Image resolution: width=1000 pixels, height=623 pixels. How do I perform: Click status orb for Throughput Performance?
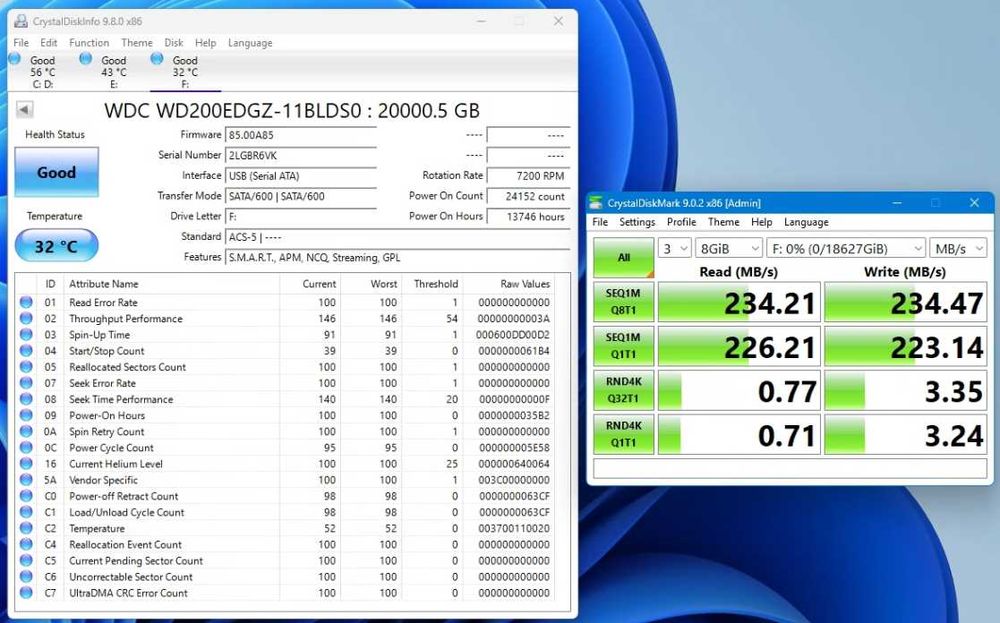click(x=26, y=318)
